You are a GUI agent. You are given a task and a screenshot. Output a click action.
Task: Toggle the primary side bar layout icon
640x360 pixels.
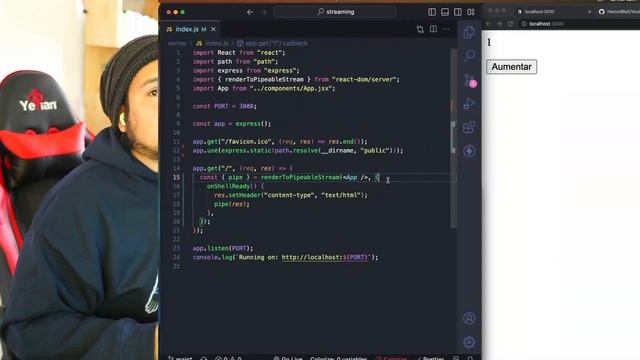(432, 12)
